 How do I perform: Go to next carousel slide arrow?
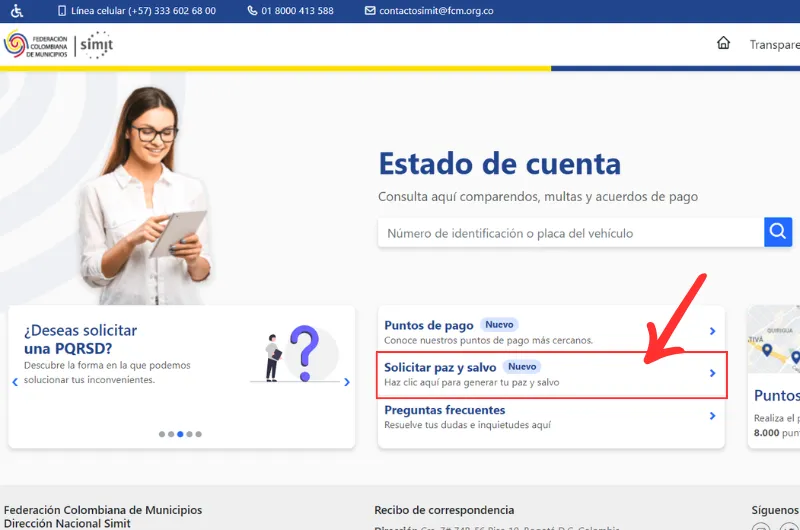pos(347,382)
